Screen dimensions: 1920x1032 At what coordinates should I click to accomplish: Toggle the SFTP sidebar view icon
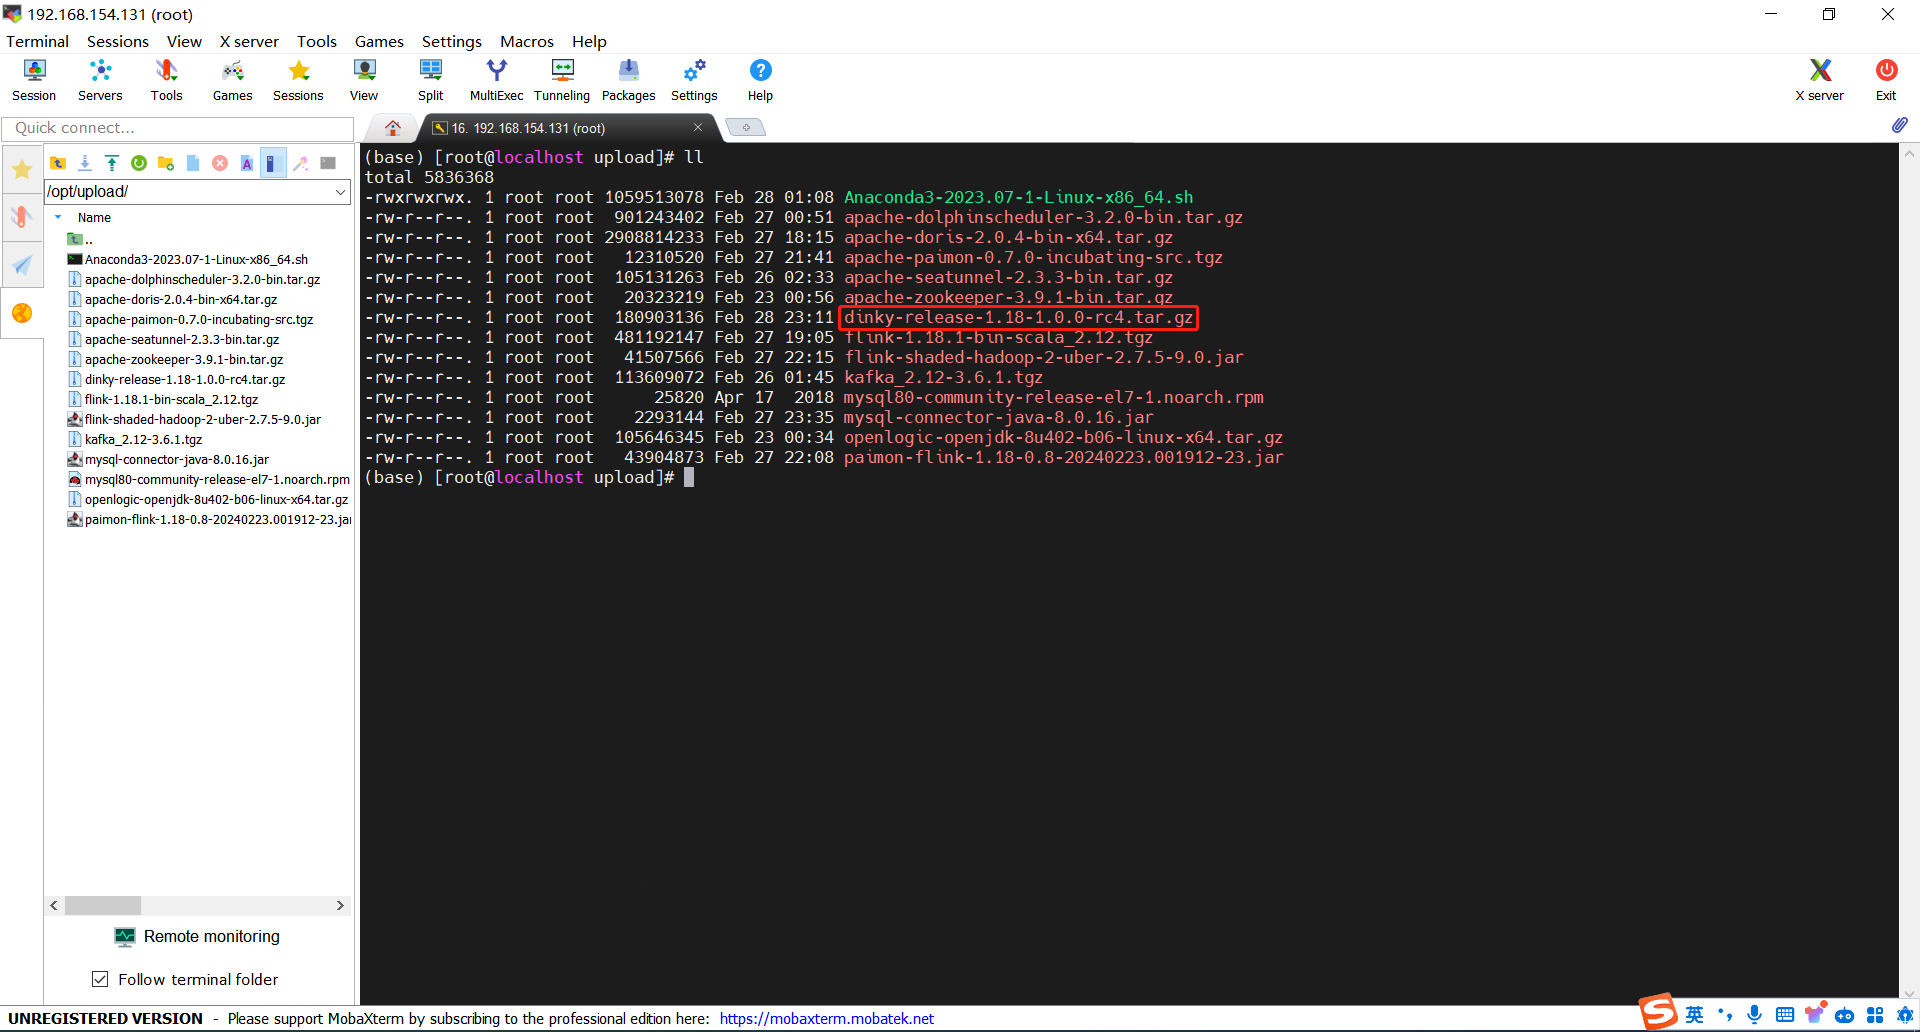click(x=273, y=163)
